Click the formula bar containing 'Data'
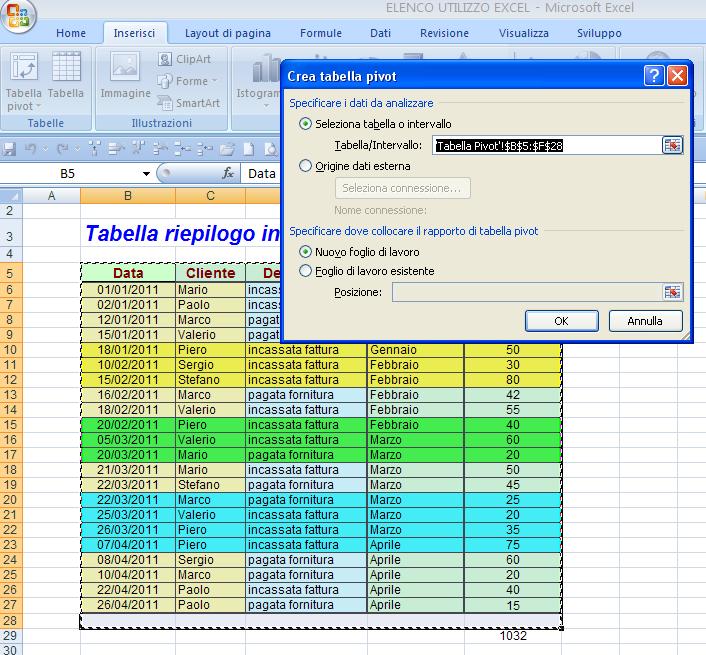 coord(261,173)
